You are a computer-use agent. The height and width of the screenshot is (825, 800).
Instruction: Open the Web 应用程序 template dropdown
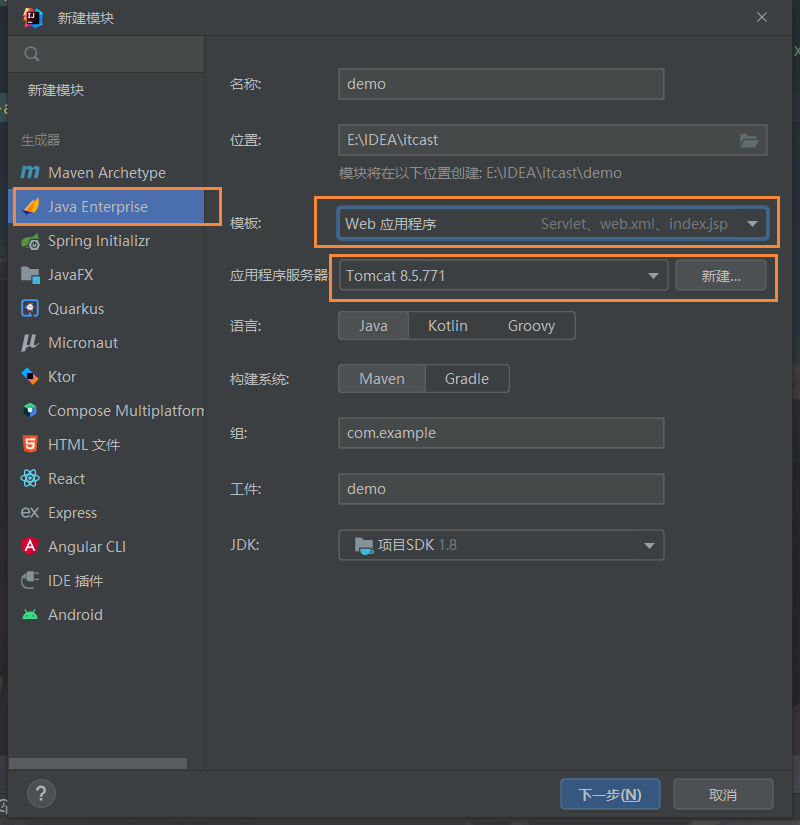pos(752,224)
